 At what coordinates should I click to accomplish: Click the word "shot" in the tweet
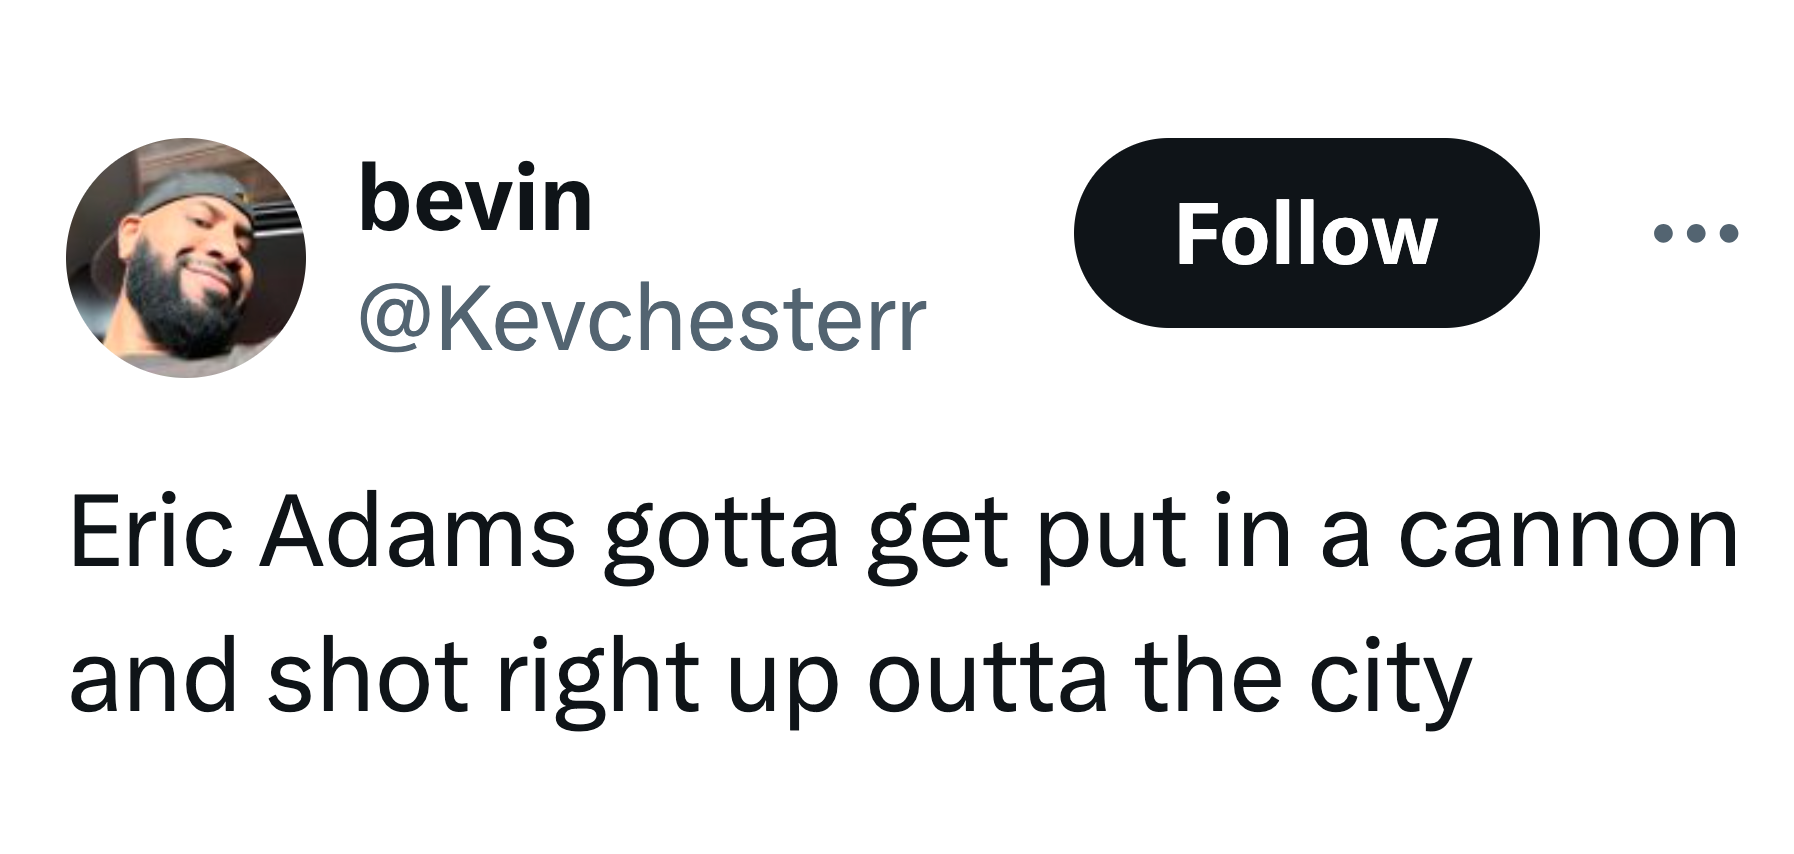[367, 676]
